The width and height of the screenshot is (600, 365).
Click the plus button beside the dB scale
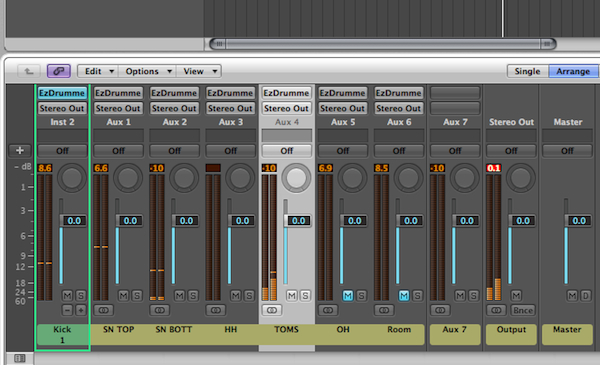click(20, 150)
